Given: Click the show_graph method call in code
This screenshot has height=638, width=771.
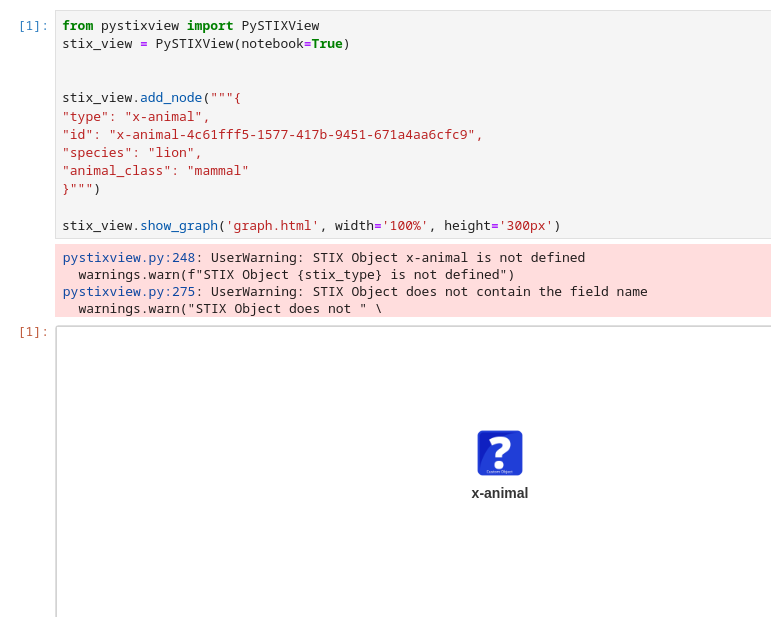Looking at the screenshot, I should tap(179, 226).
